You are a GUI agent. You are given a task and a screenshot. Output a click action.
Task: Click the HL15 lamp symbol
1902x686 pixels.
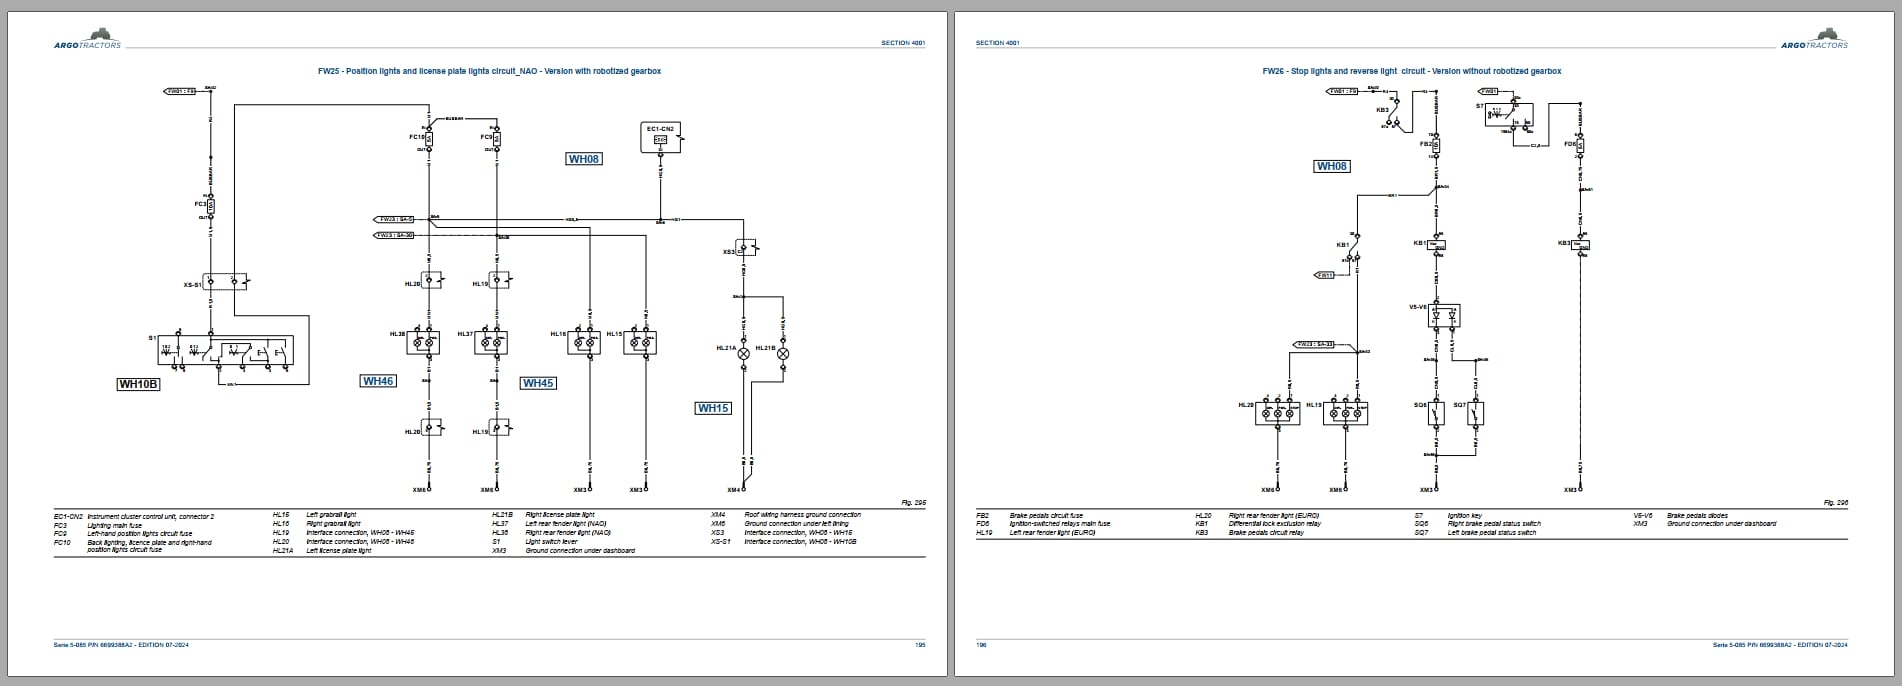click(640, 343)
